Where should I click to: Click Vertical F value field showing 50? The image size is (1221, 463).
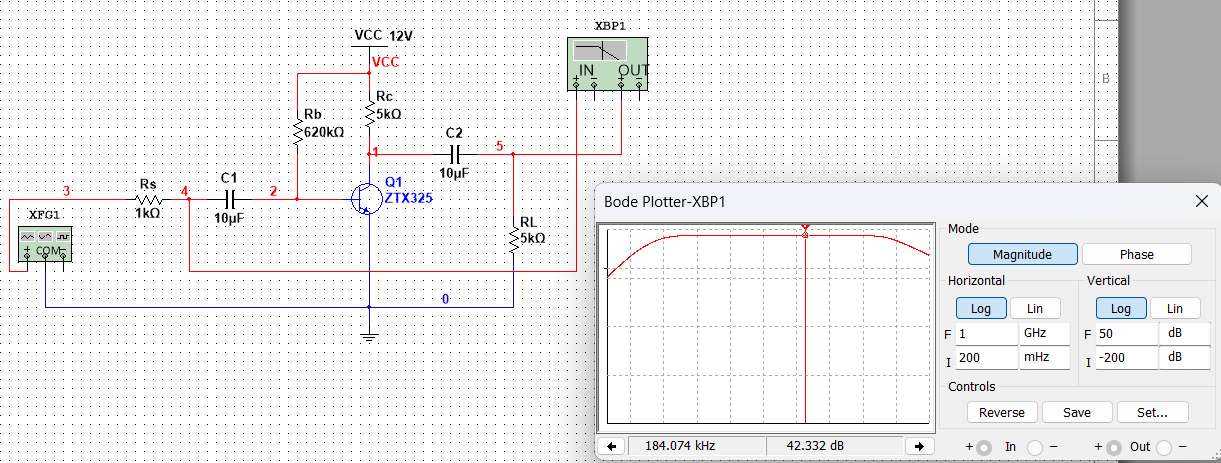click(1126, 333)
